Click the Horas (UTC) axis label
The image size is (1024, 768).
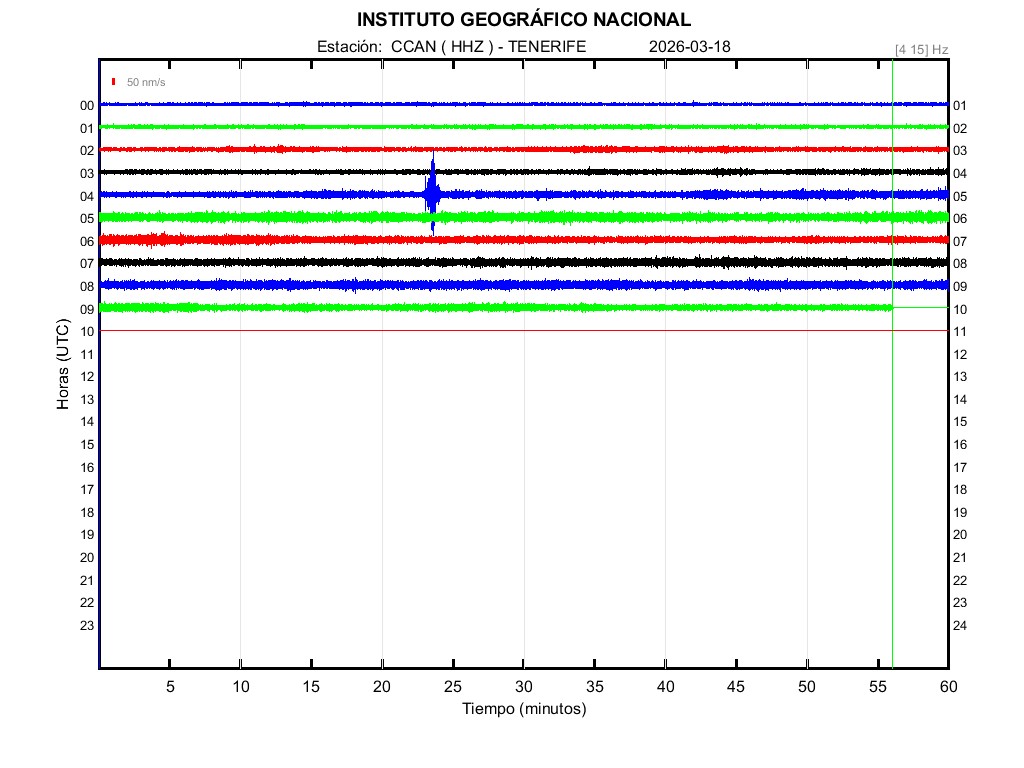[63, 366]
